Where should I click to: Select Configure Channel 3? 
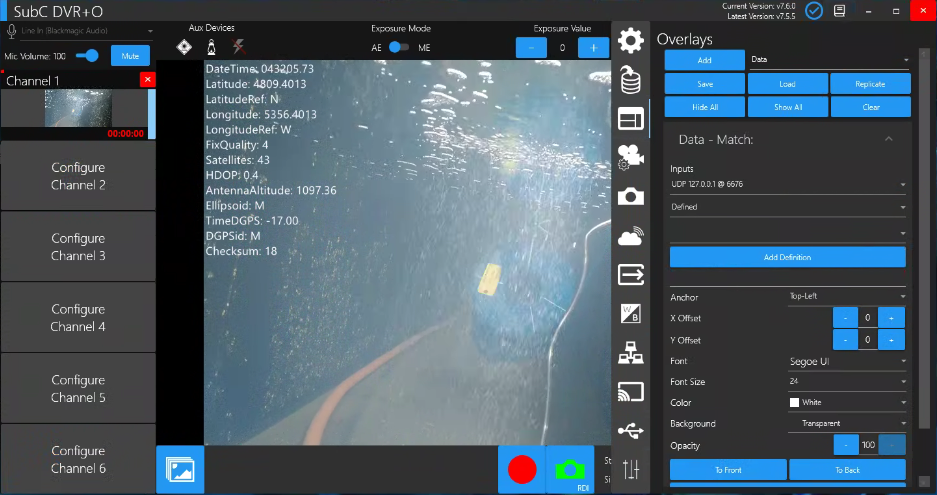(x=78, y=247)
